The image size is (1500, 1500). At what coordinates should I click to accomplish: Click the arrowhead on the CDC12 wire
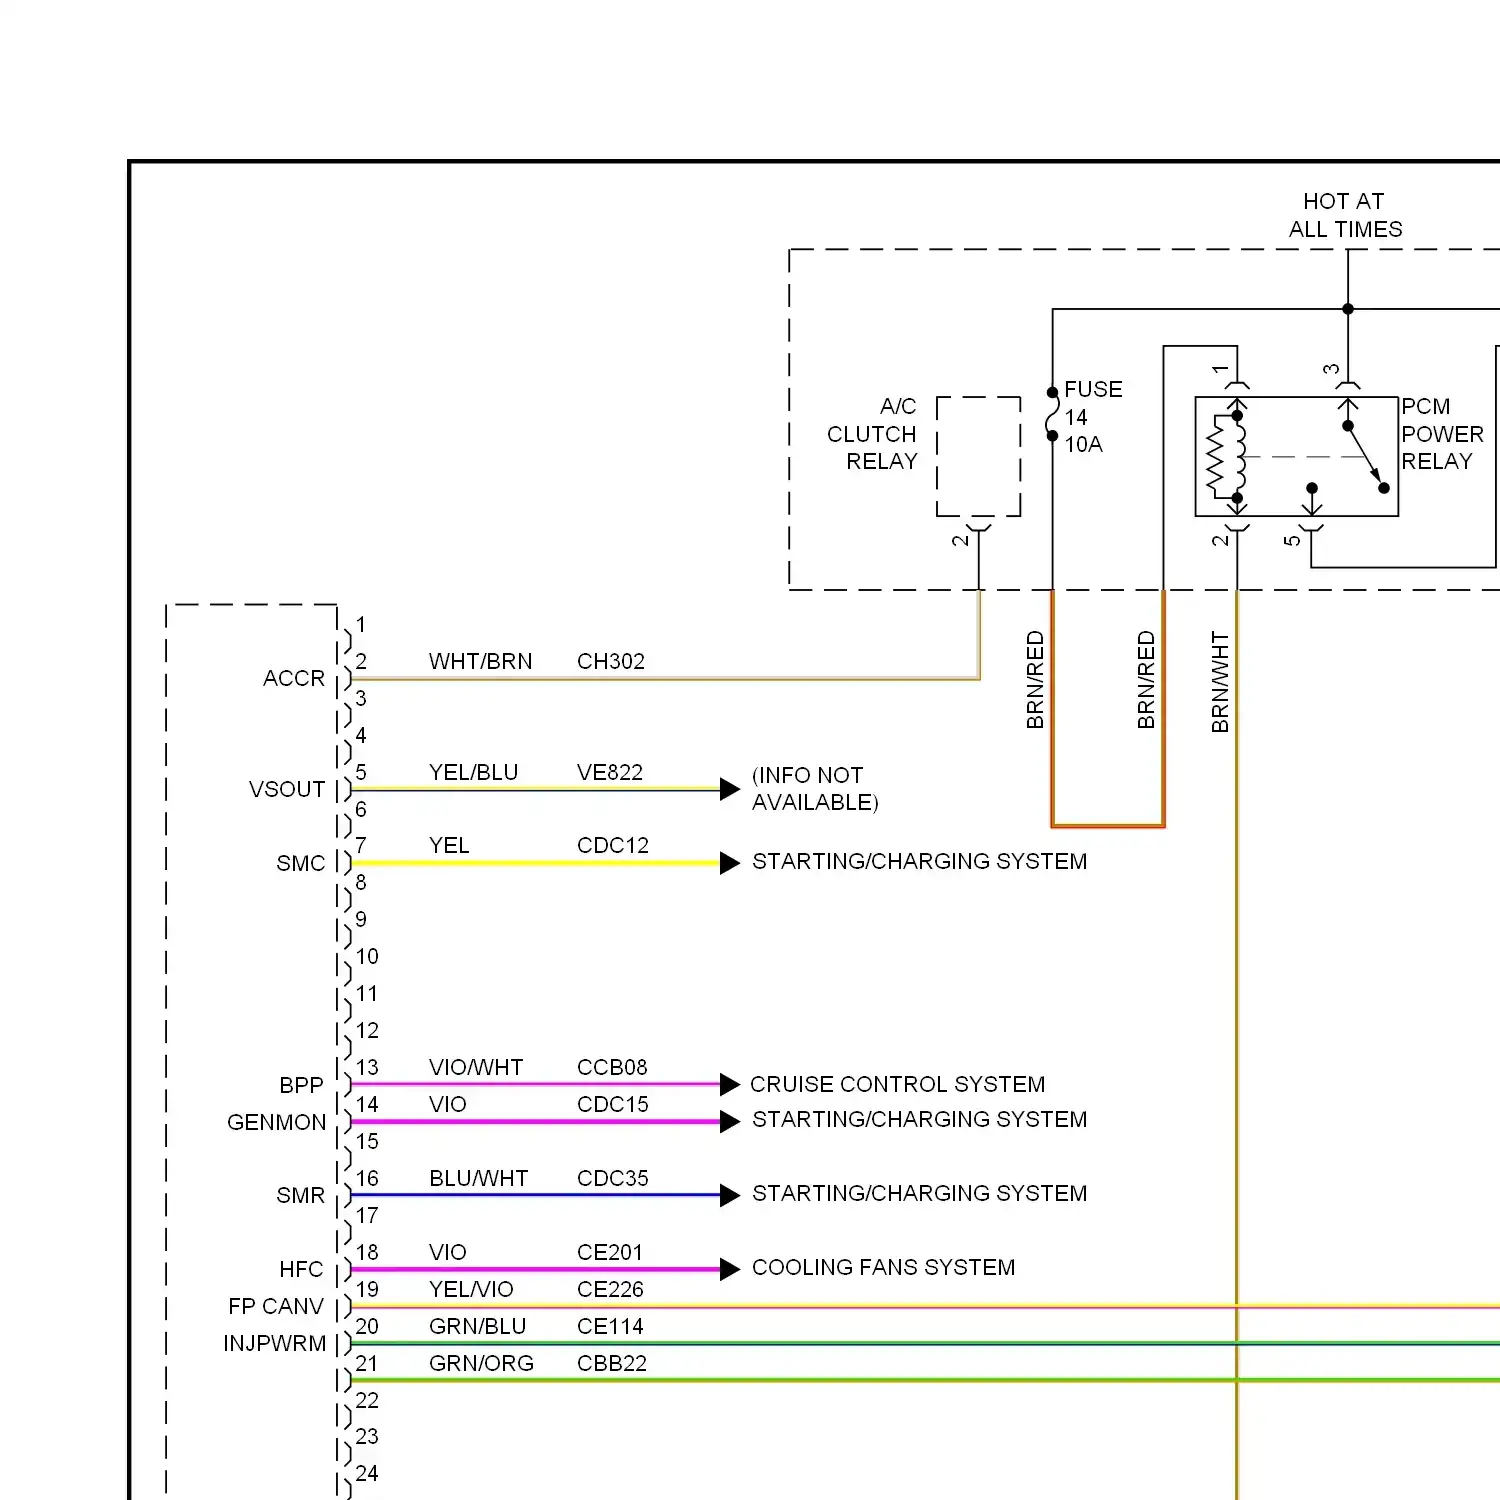coord(730,862)
